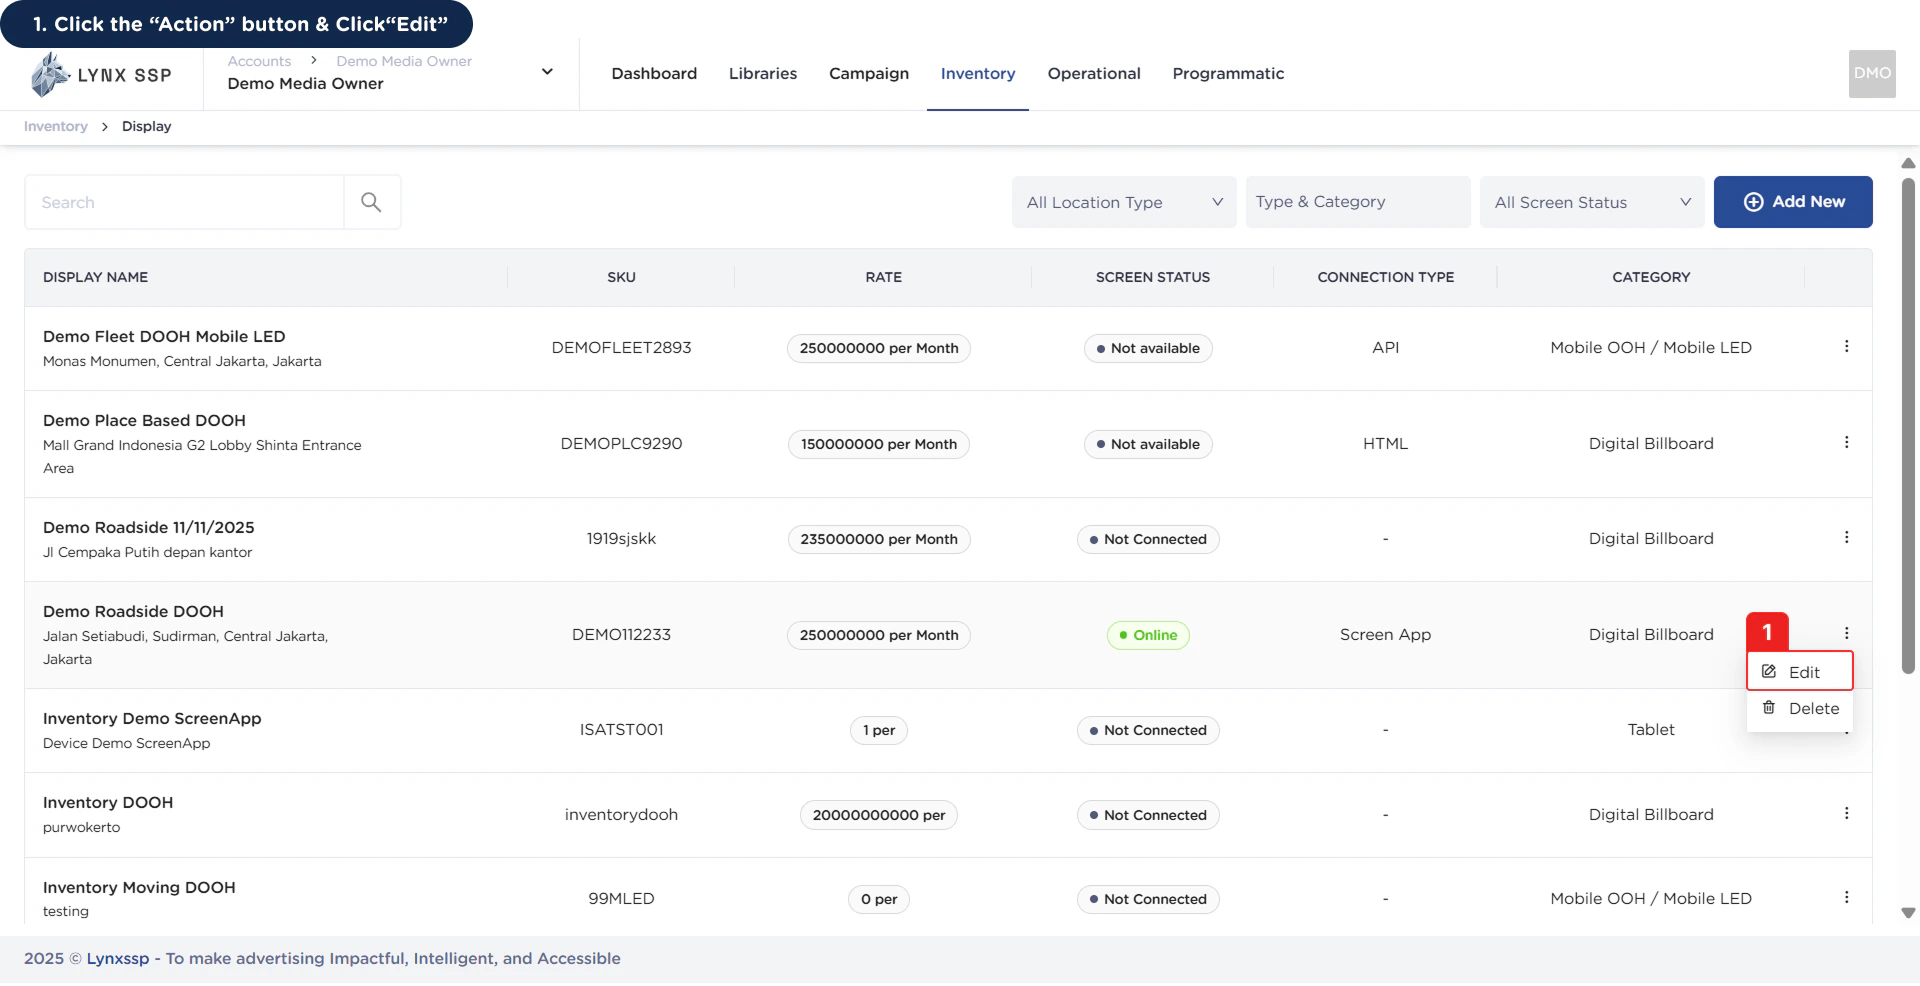Open the Operational tab
The height and width of the screenshot is (986, 1920).
click(1094, 74)
